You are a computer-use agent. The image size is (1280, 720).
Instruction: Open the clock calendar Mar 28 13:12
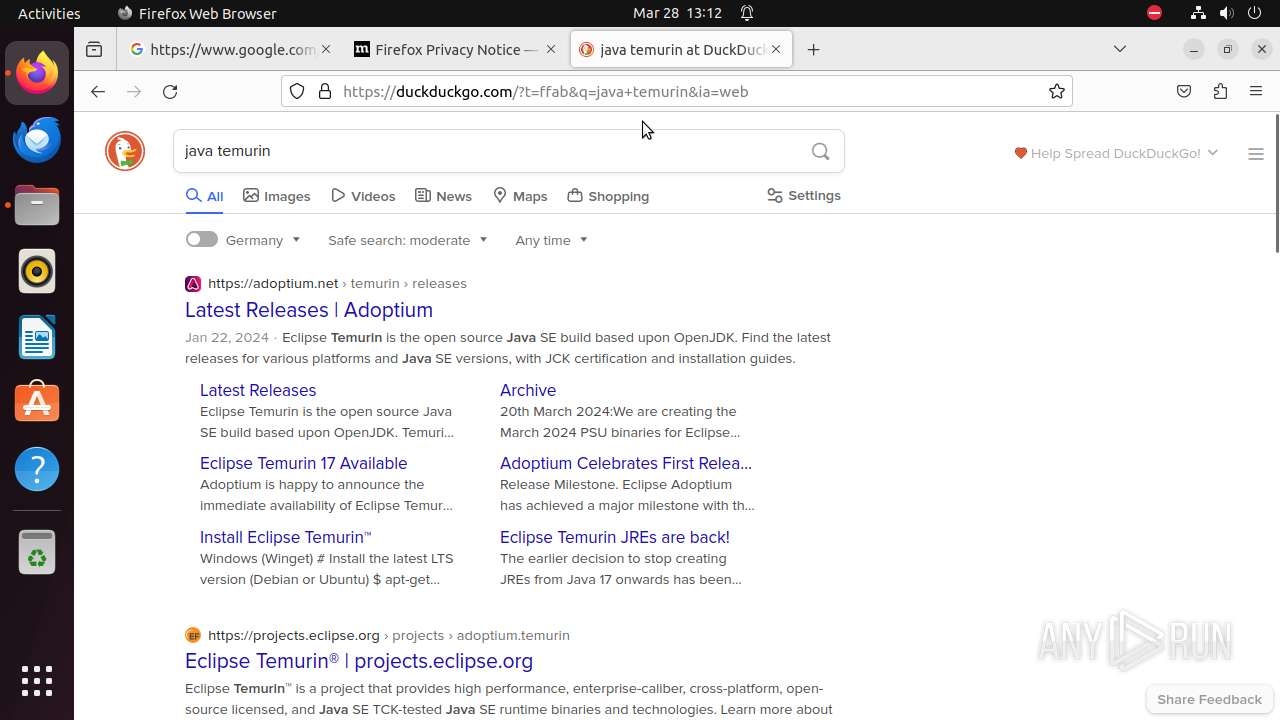(677, 13)
